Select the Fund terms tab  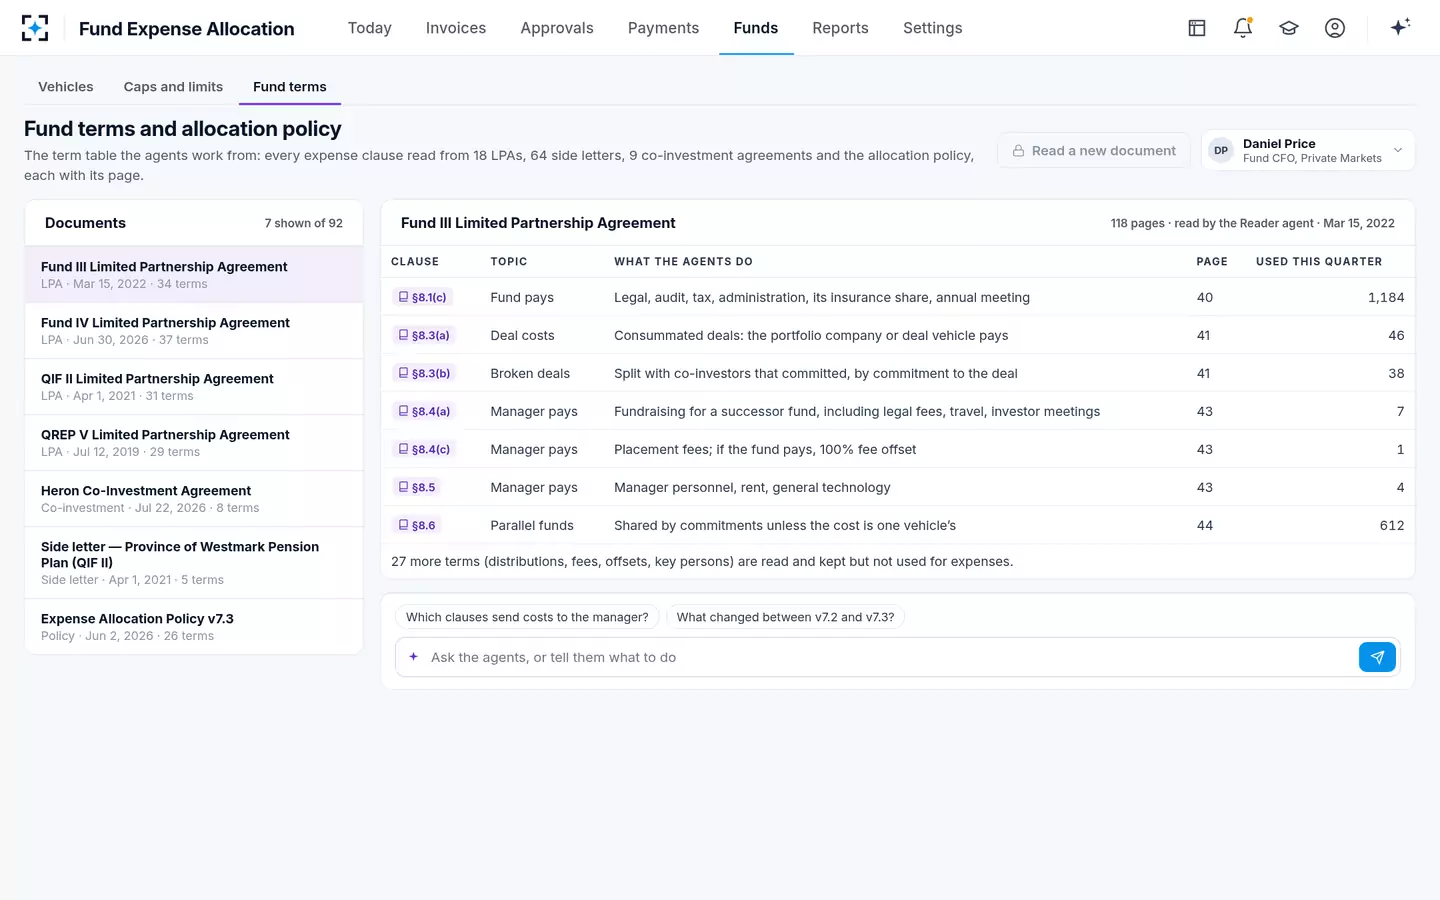[290, 87]
